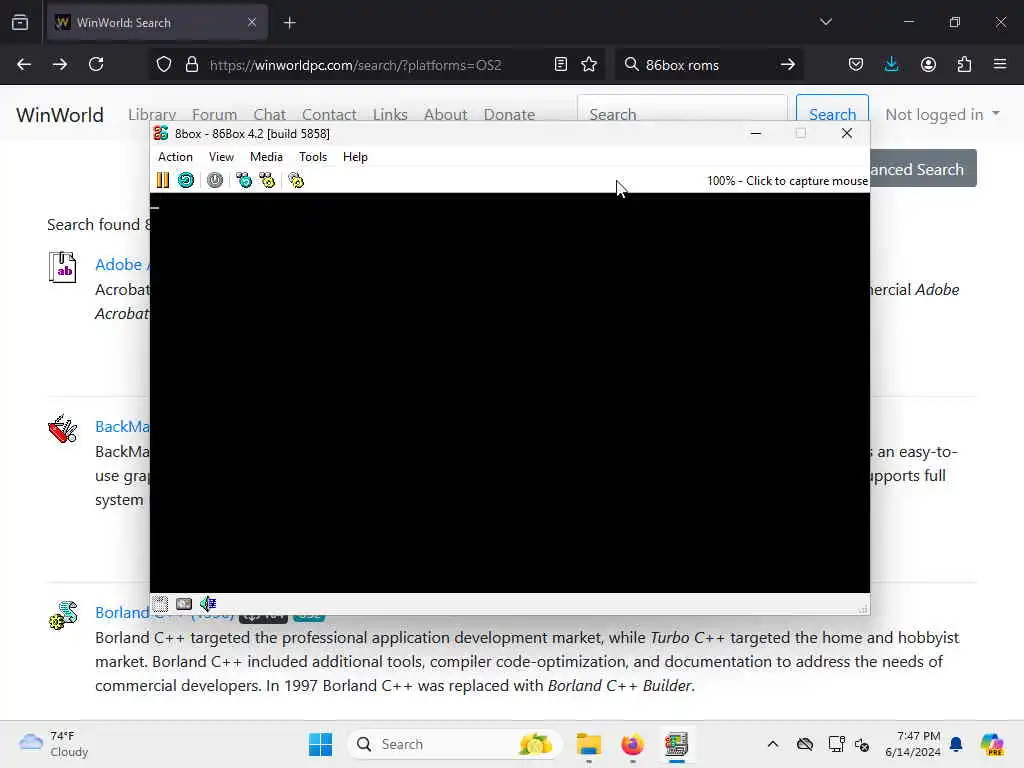Send Ctrl+Alt+Esc via 86Box toolbar

click(267, 180)
